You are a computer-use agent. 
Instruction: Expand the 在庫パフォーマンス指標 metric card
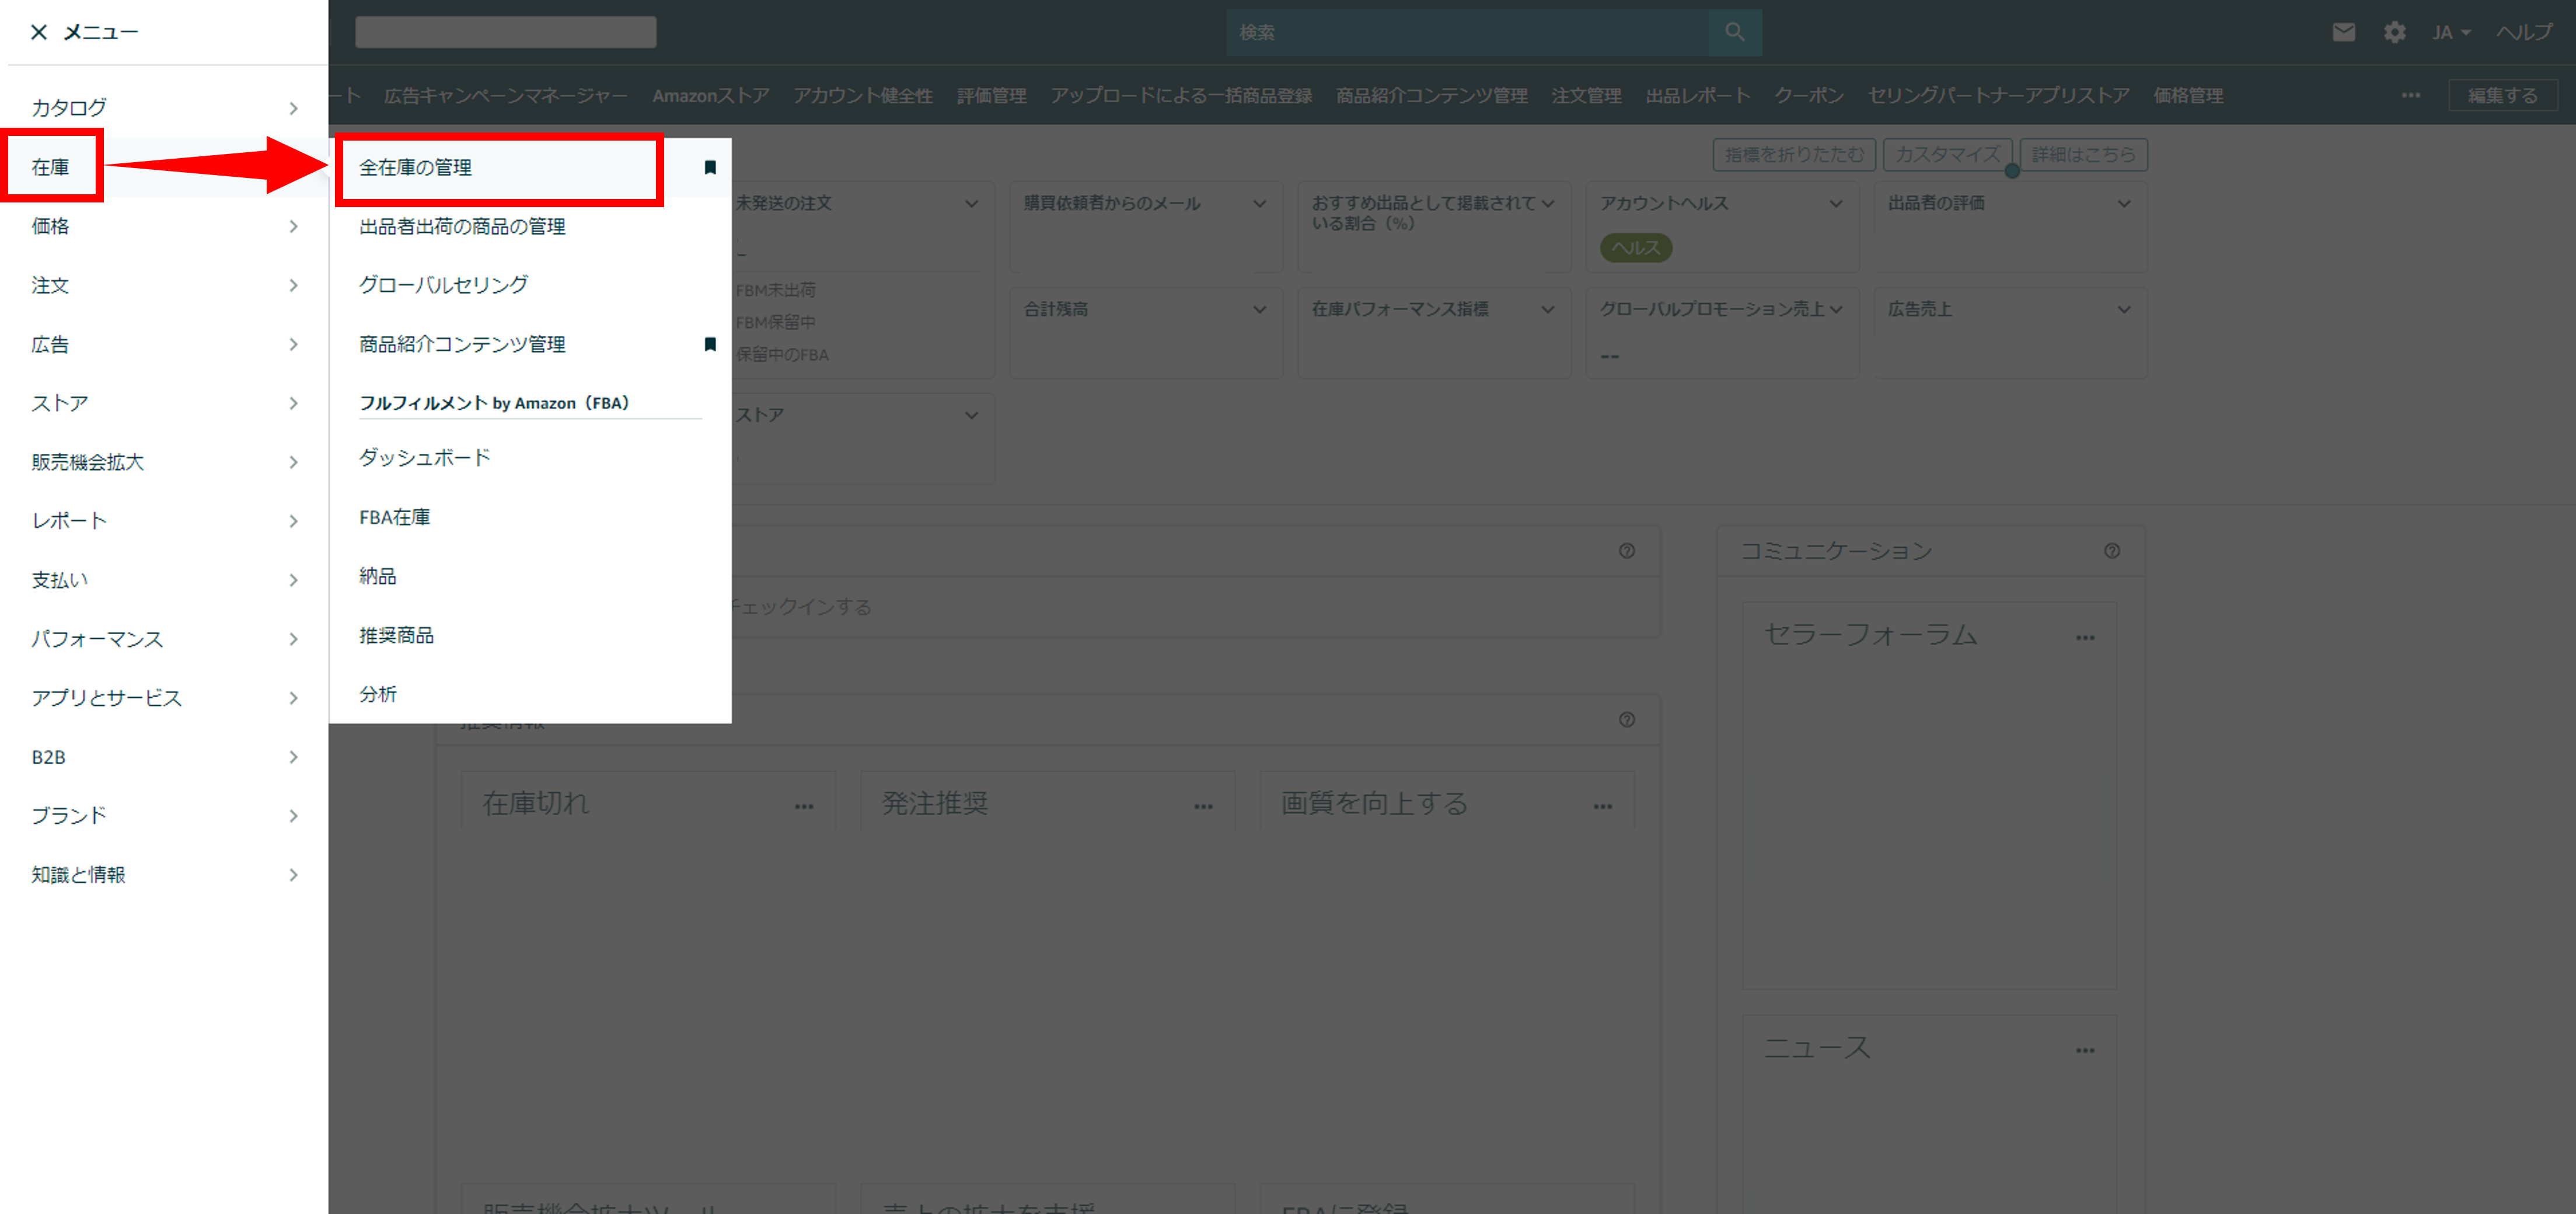[1548, 309]
